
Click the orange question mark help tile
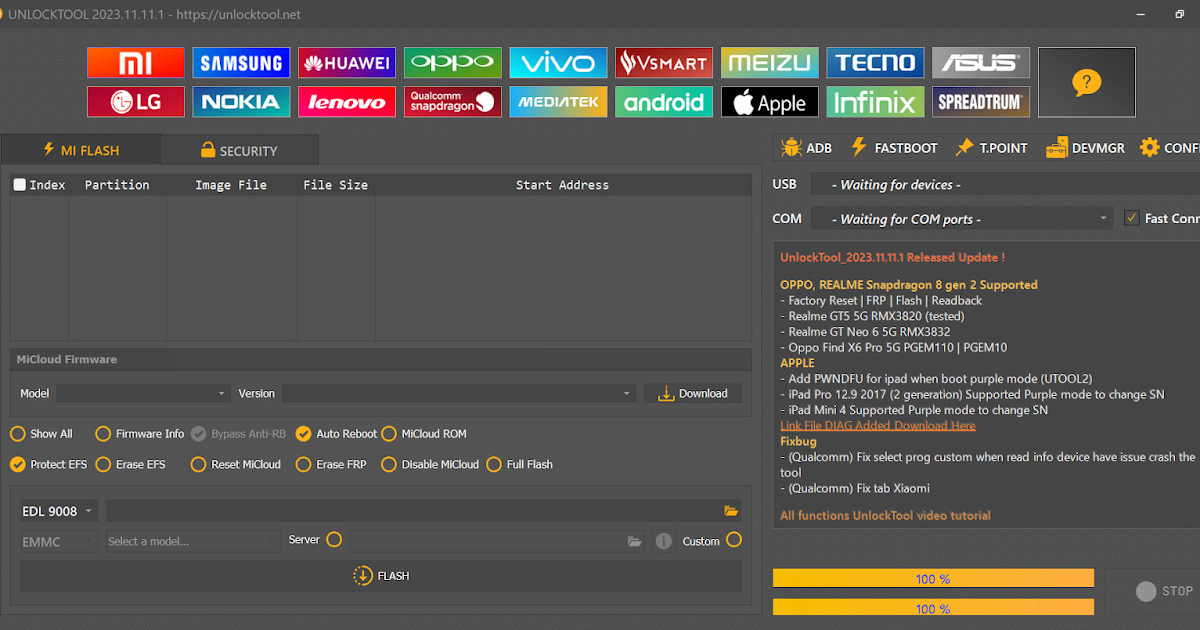click(1086, 82)
